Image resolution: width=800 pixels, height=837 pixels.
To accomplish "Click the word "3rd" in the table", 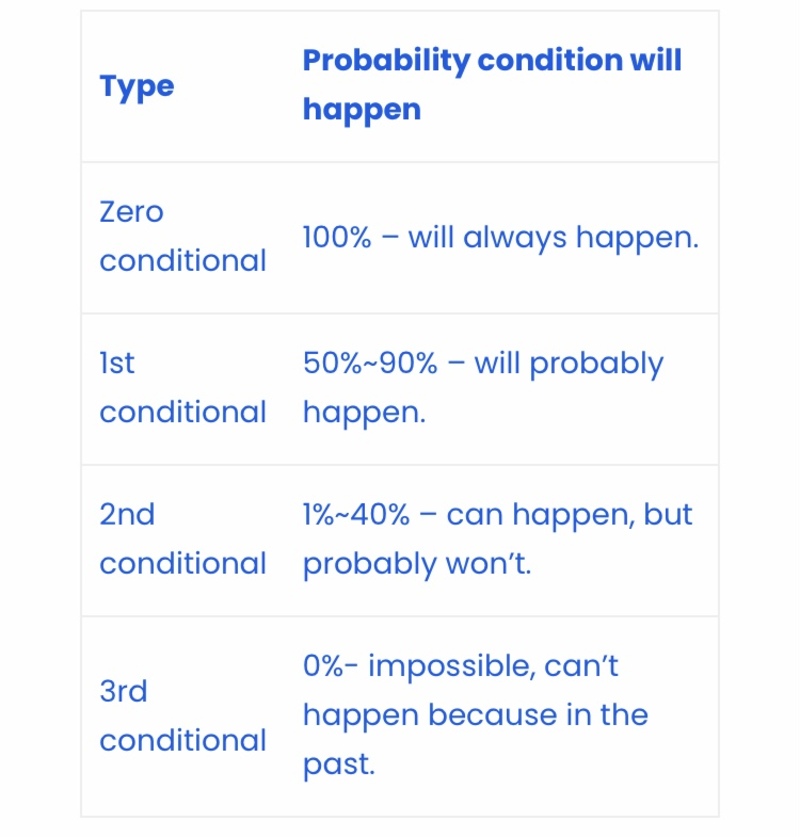I will [x=123, y=691].
